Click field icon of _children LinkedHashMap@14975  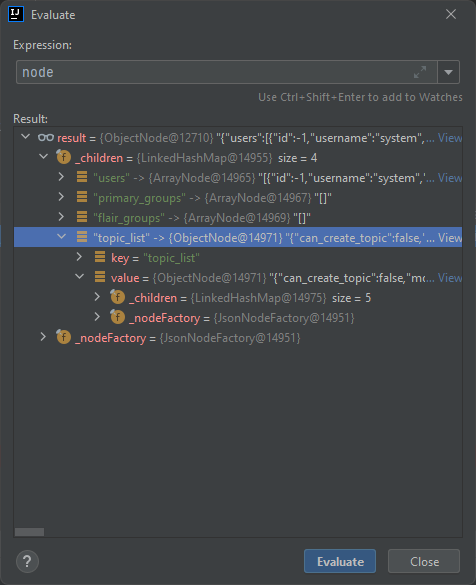click(117, 297)
